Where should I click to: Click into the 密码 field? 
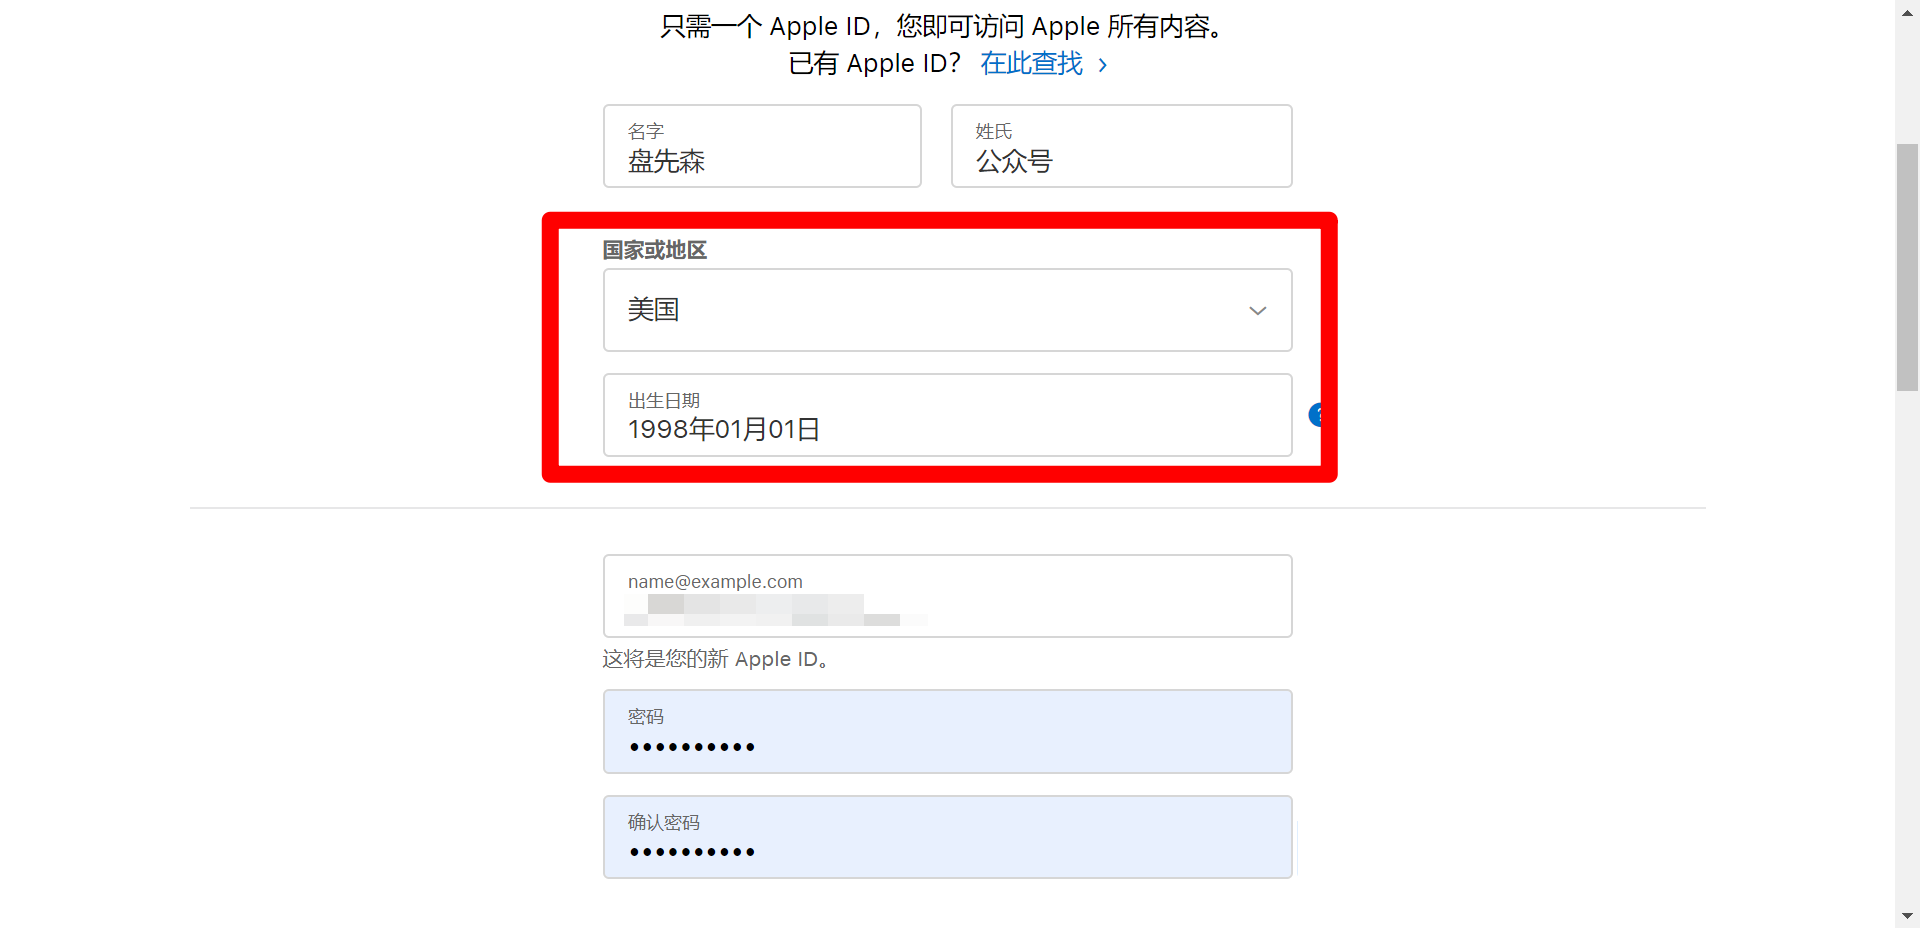(947, 731)
